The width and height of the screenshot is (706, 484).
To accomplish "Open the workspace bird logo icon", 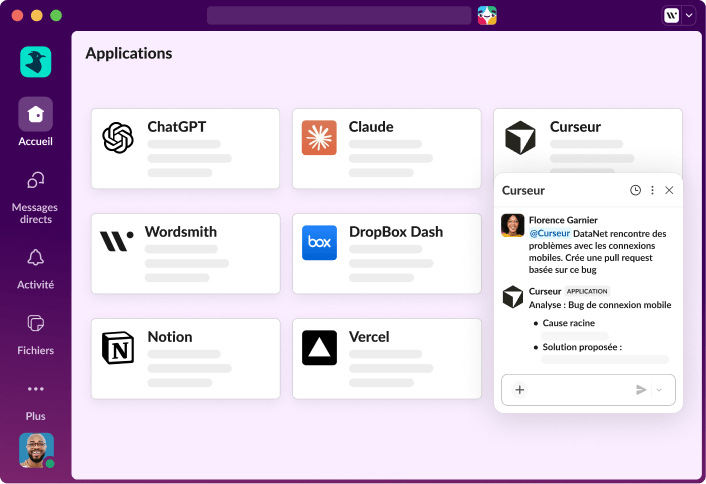I will pos(36,62).
